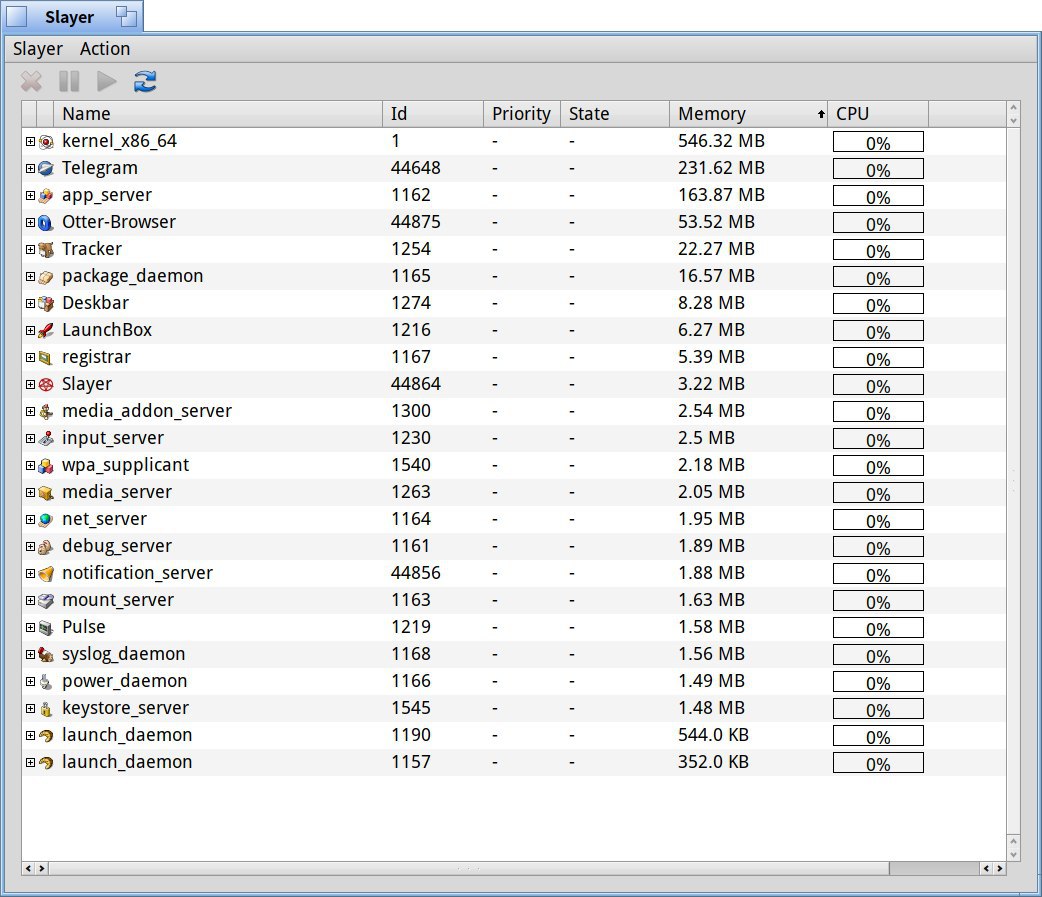Click the 1.49 MB memory value
This screenshot has height=897, width=1042.
click(711, 681)
